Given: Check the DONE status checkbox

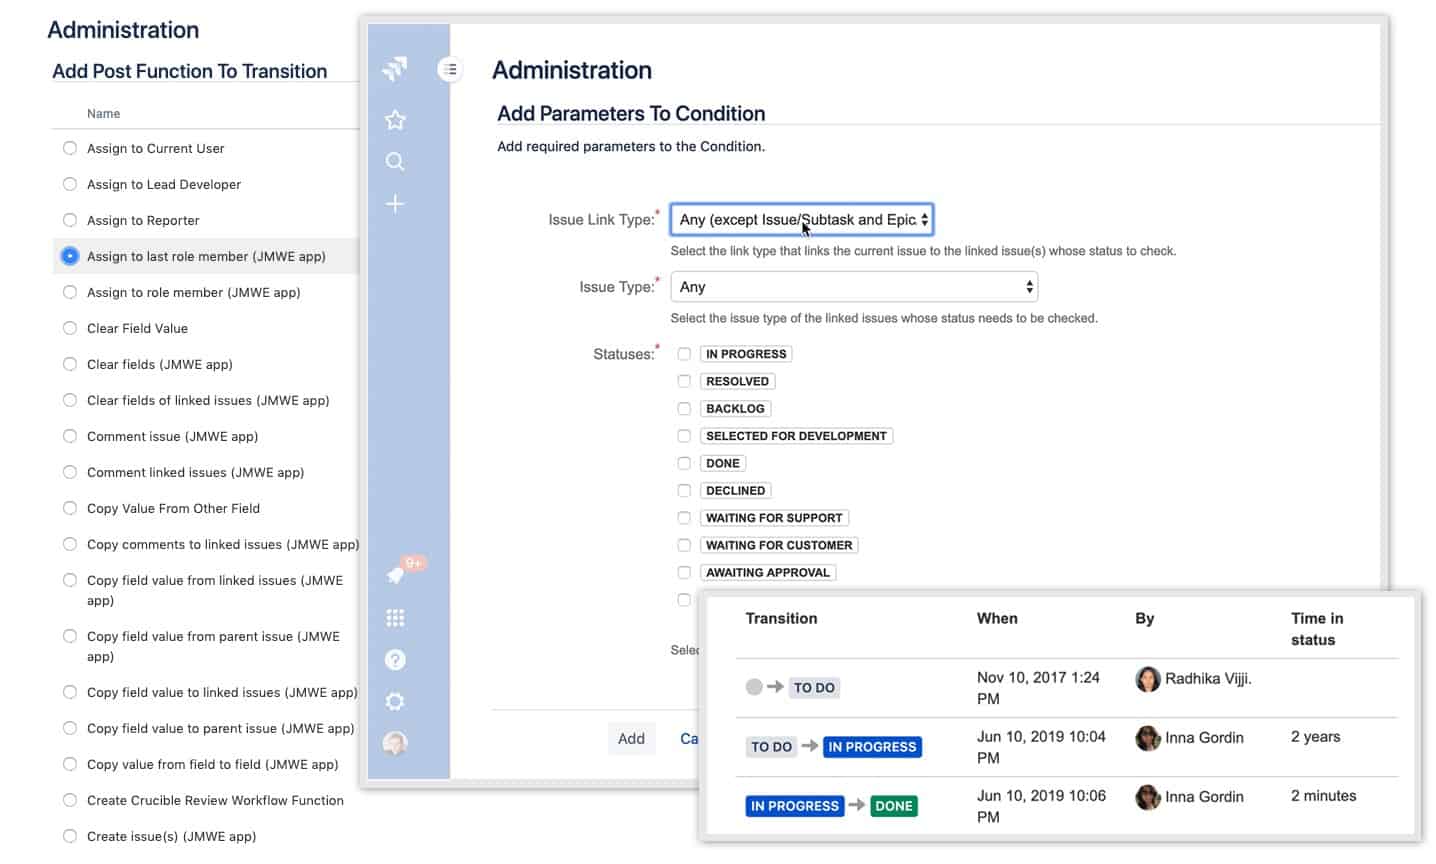Looking at the screenshot, I should point(684,462).
